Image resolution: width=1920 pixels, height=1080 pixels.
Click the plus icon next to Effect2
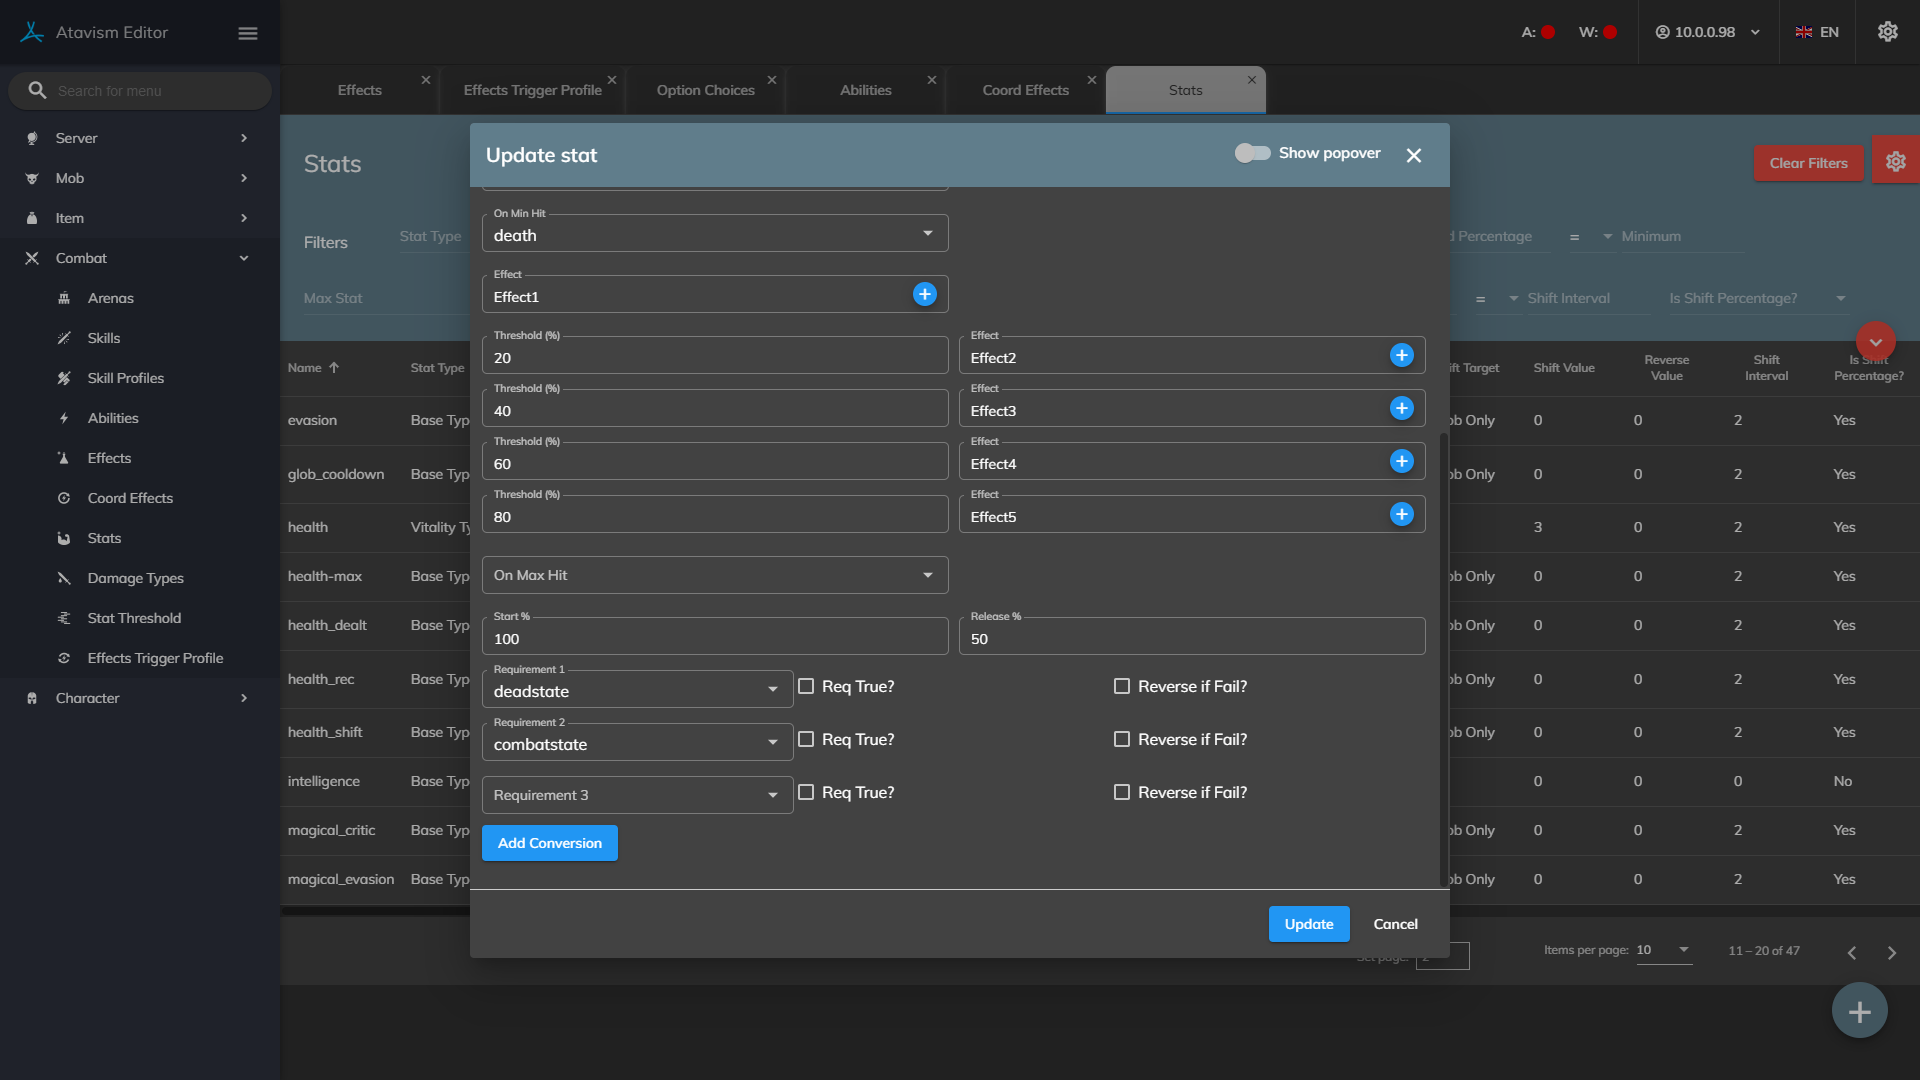click(1401, 355)
